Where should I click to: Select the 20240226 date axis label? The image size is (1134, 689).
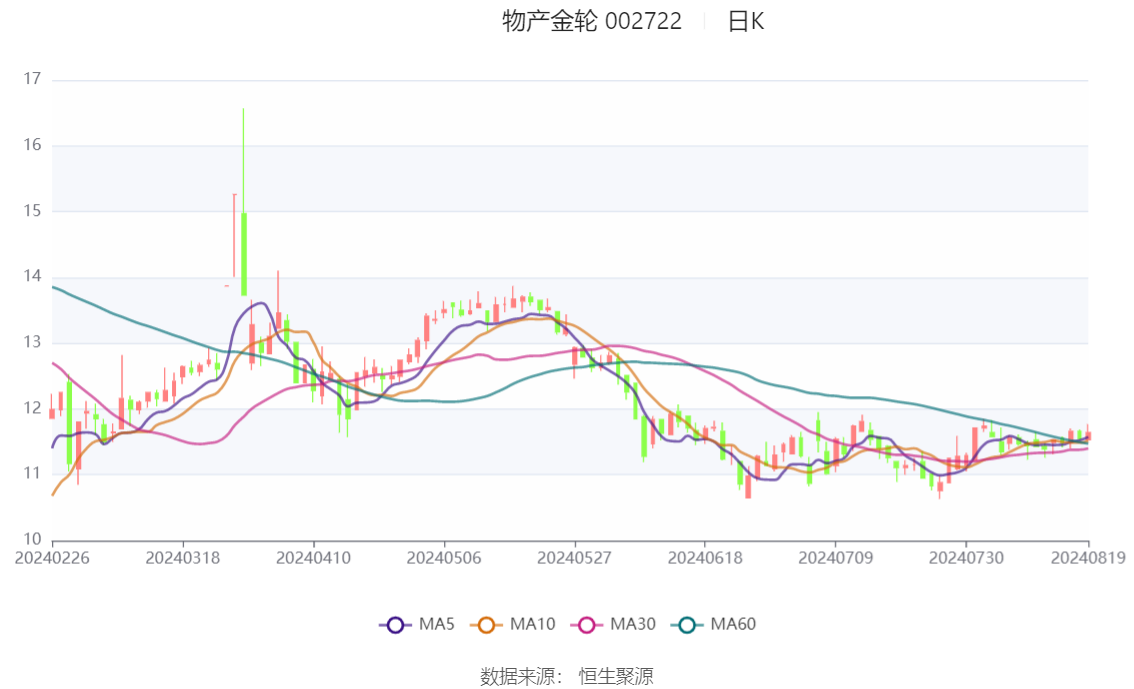52,558
